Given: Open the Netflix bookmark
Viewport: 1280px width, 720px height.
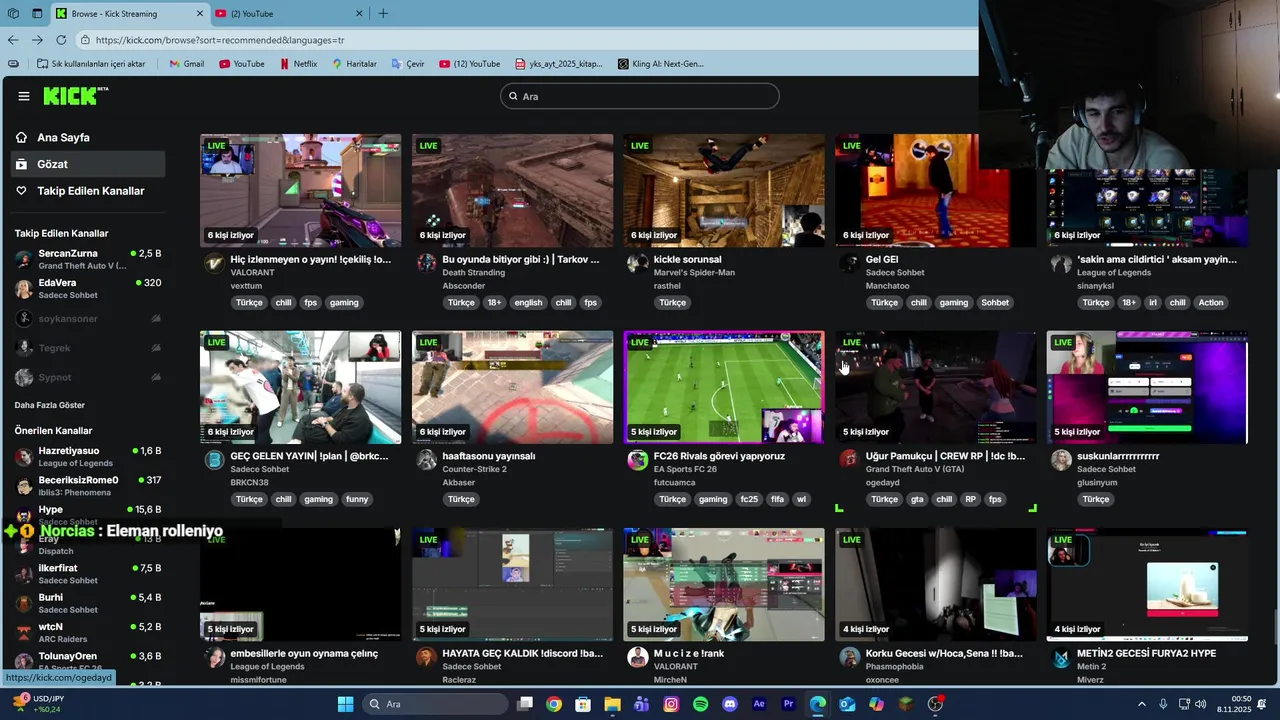Looking at the screenshot, I should point(297,64).
